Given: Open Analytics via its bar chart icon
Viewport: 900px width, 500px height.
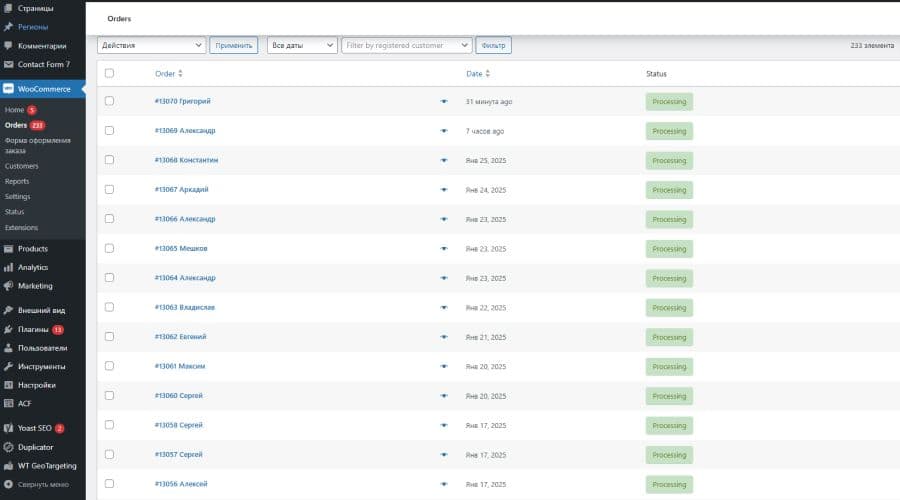Looking at the screenshot, I should click(9, 267).
